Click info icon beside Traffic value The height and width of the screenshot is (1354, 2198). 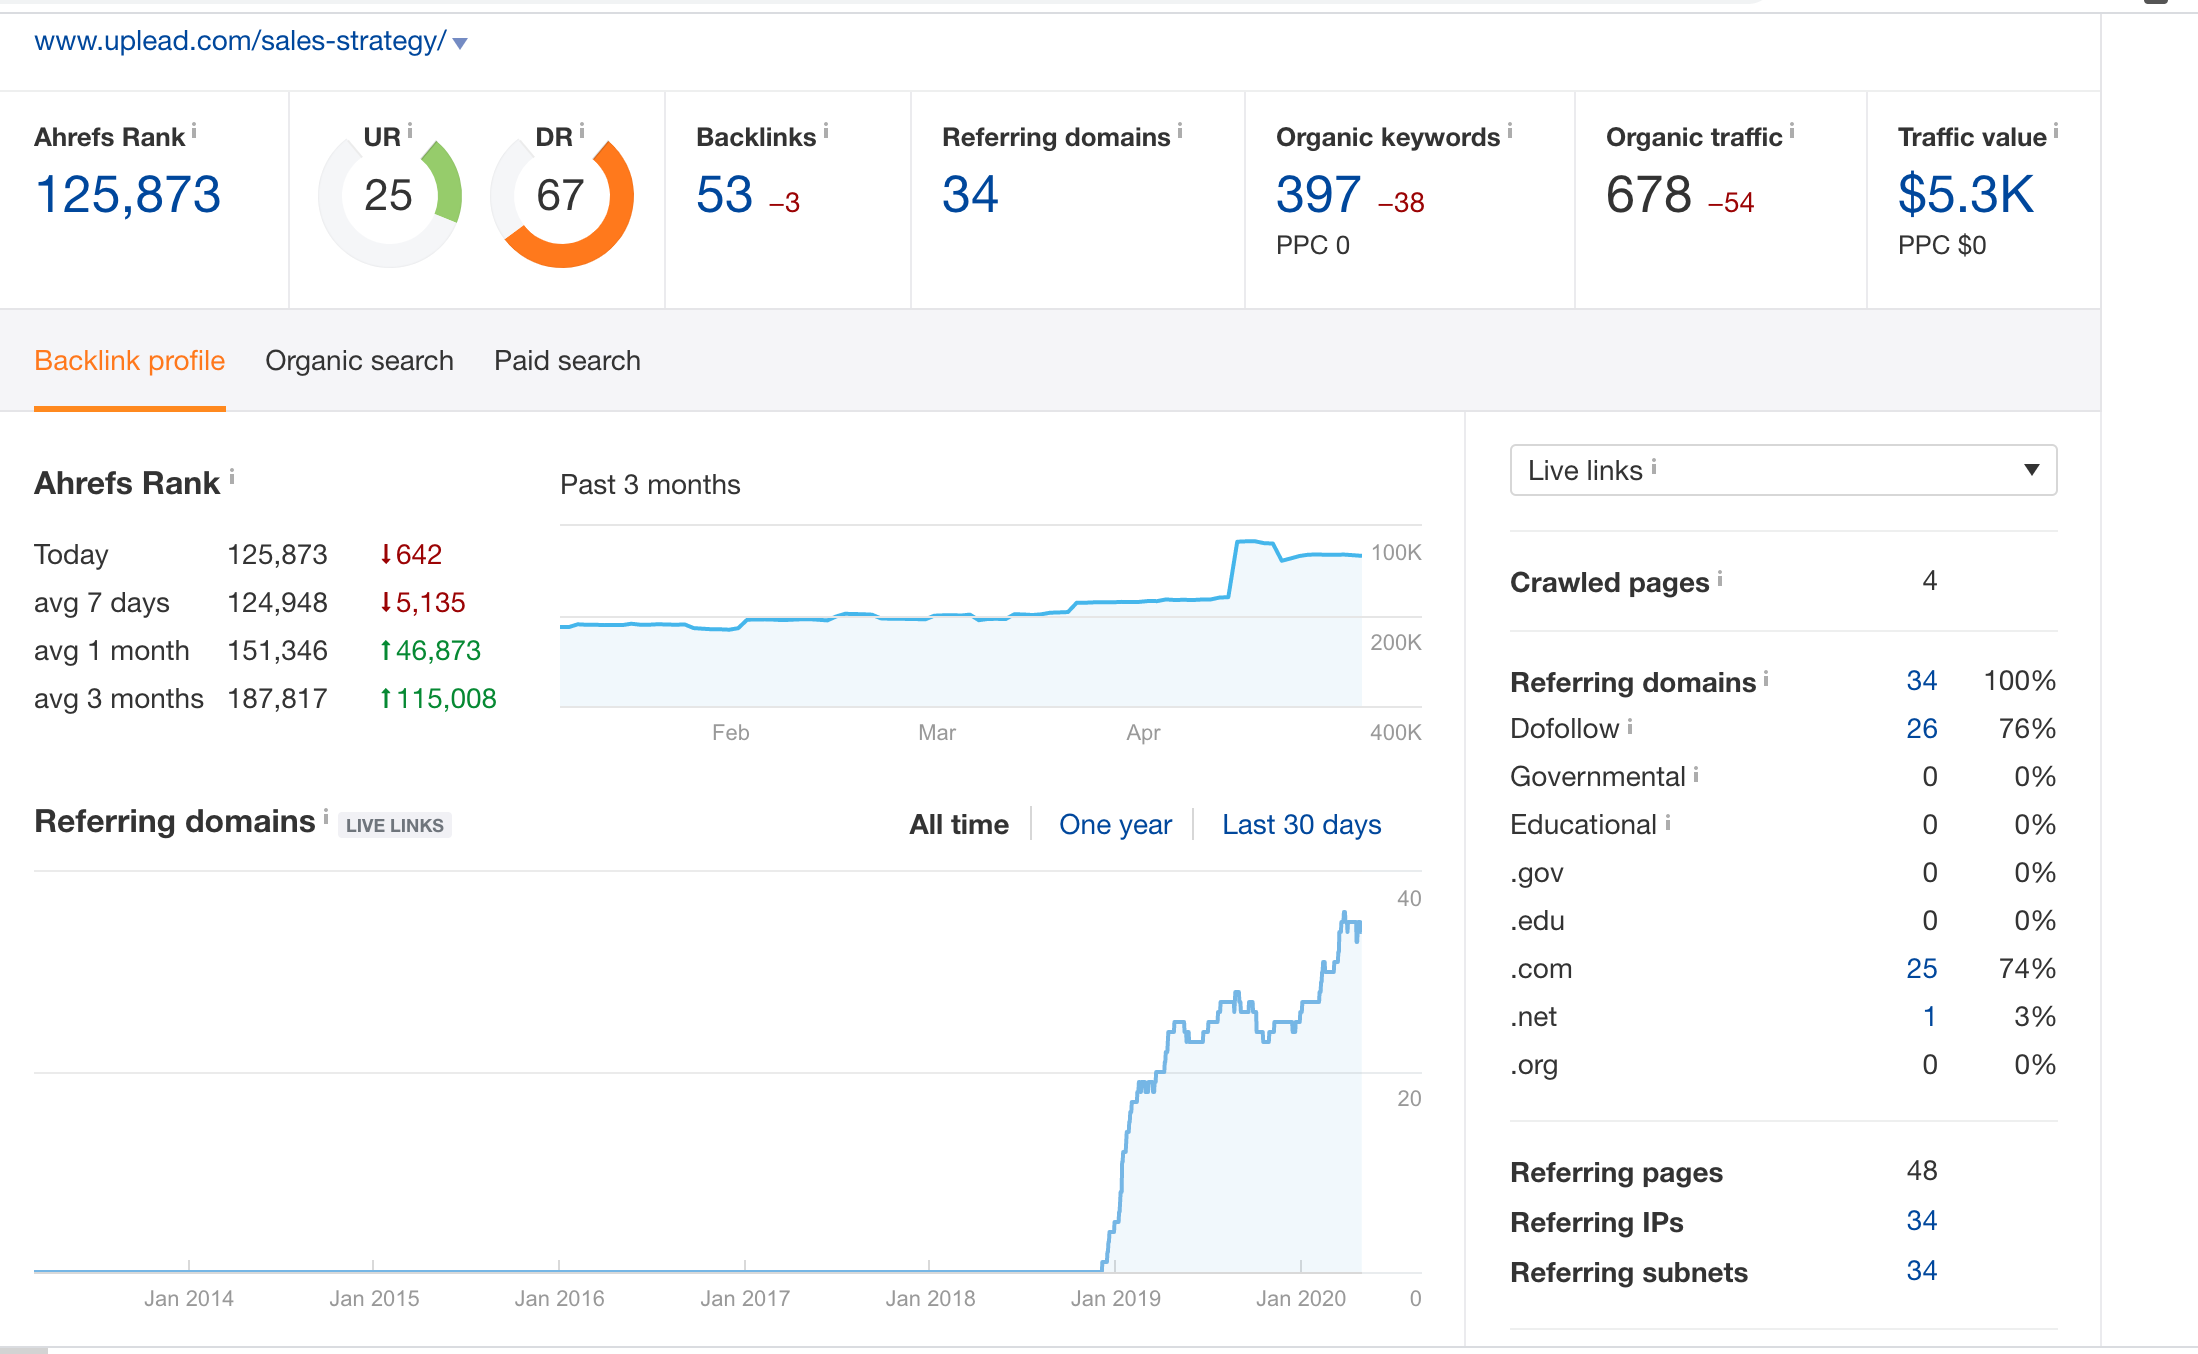[x=2056, y=131]
